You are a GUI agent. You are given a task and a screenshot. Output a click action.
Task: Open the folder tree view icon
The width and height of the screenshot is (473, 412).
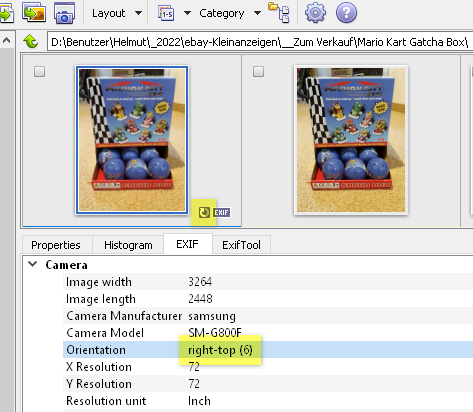pos(279,12)
